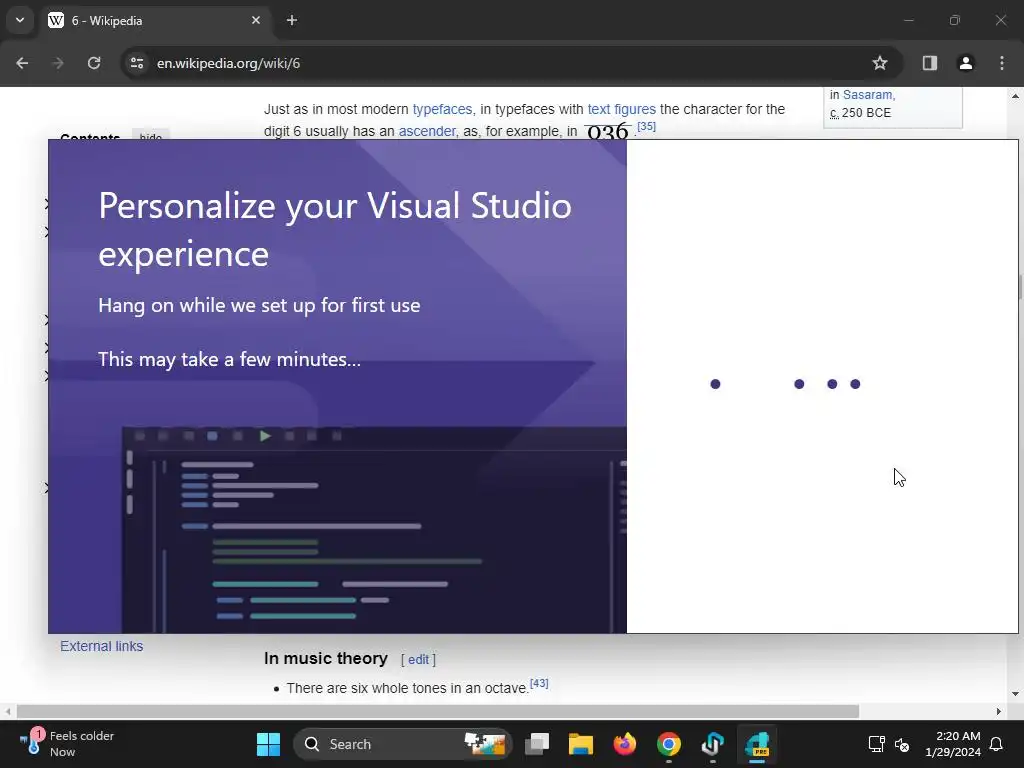Open the 'text figures' link
Screen dimensions: 1024x768
tap(621, 109)
